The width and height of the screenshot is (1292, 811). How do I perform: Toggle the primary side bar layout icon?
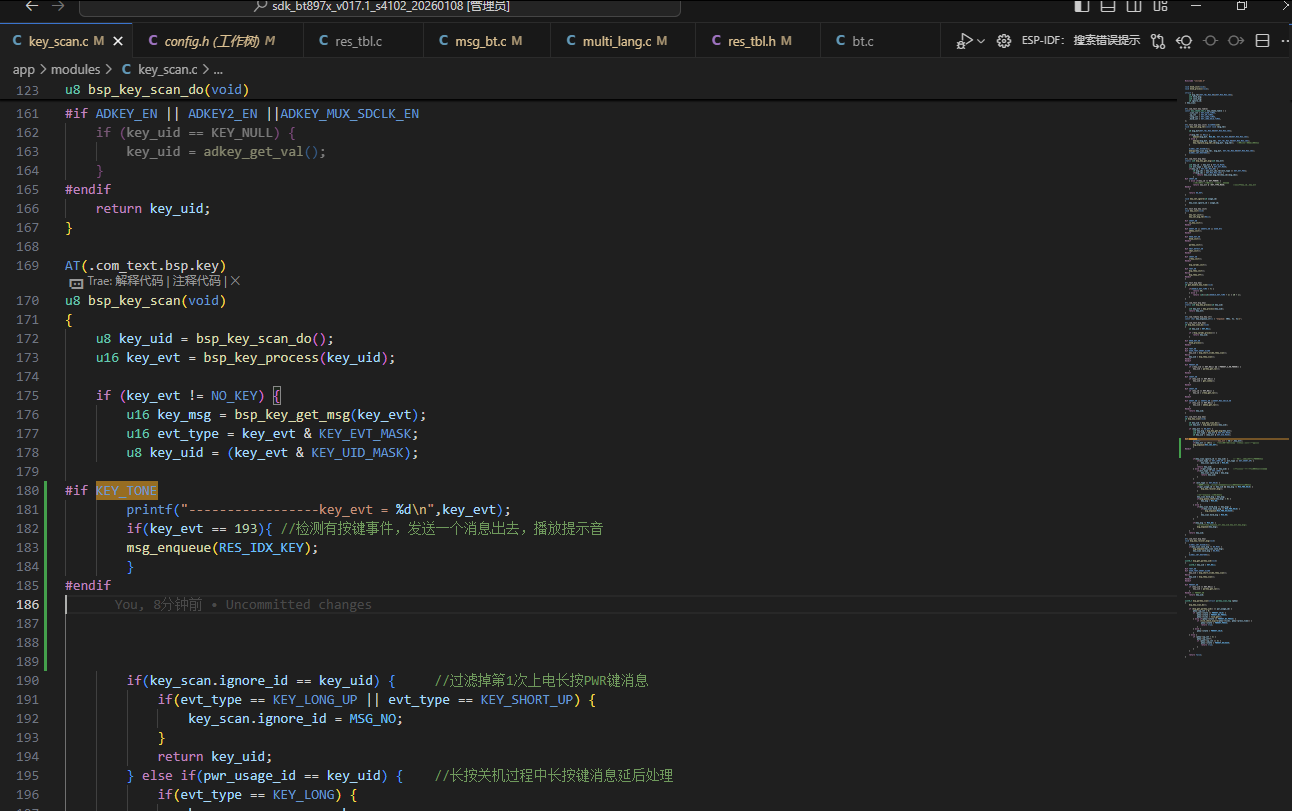pos(1082,6)
